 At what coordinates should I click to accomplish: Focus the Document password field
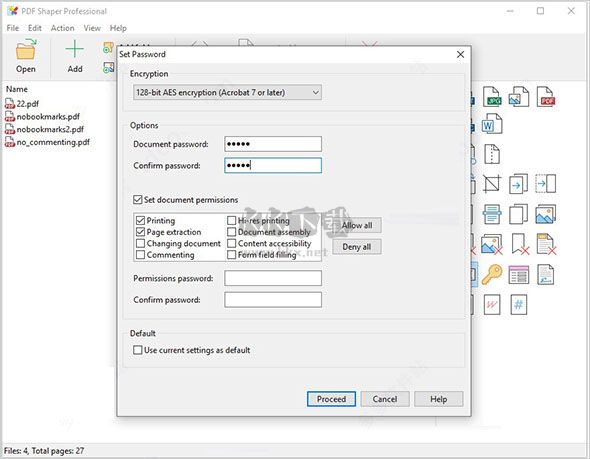point(273,144)
